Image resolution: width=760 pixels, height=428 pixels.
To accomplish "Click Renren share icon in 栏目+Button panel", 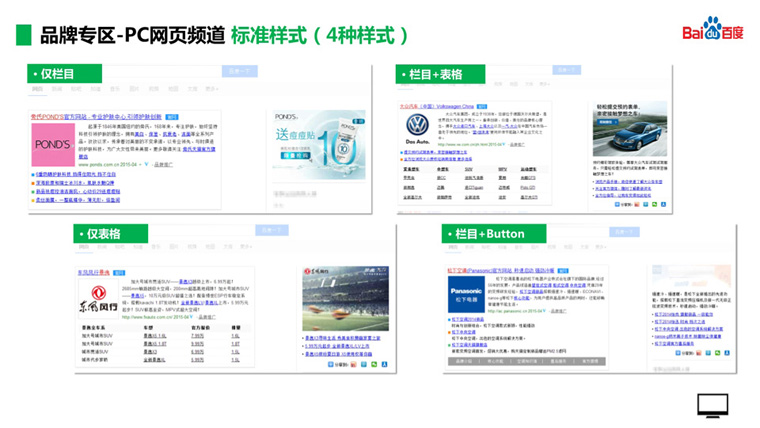I will [x=727, y=353].
